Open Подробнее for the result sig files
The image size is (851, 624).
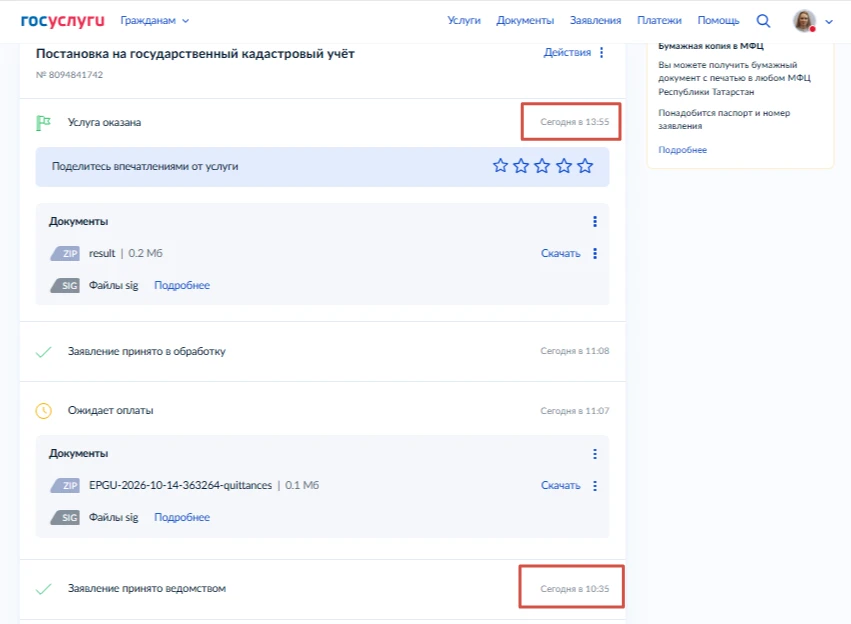[x=182, y=285]
